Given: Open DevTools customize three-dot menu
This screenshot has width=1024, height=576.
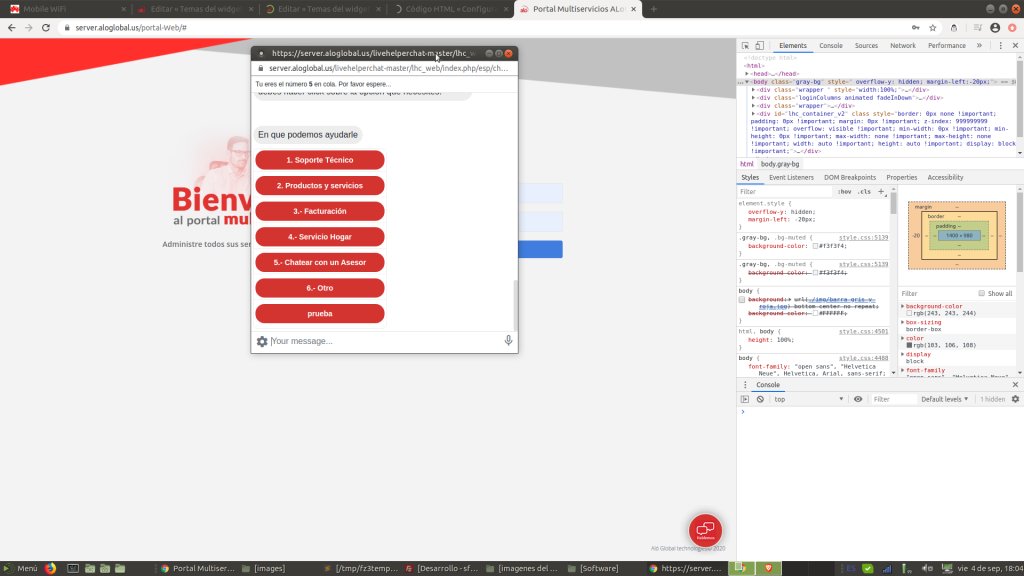Looking at the screenshot, I should coord(1000,46).
